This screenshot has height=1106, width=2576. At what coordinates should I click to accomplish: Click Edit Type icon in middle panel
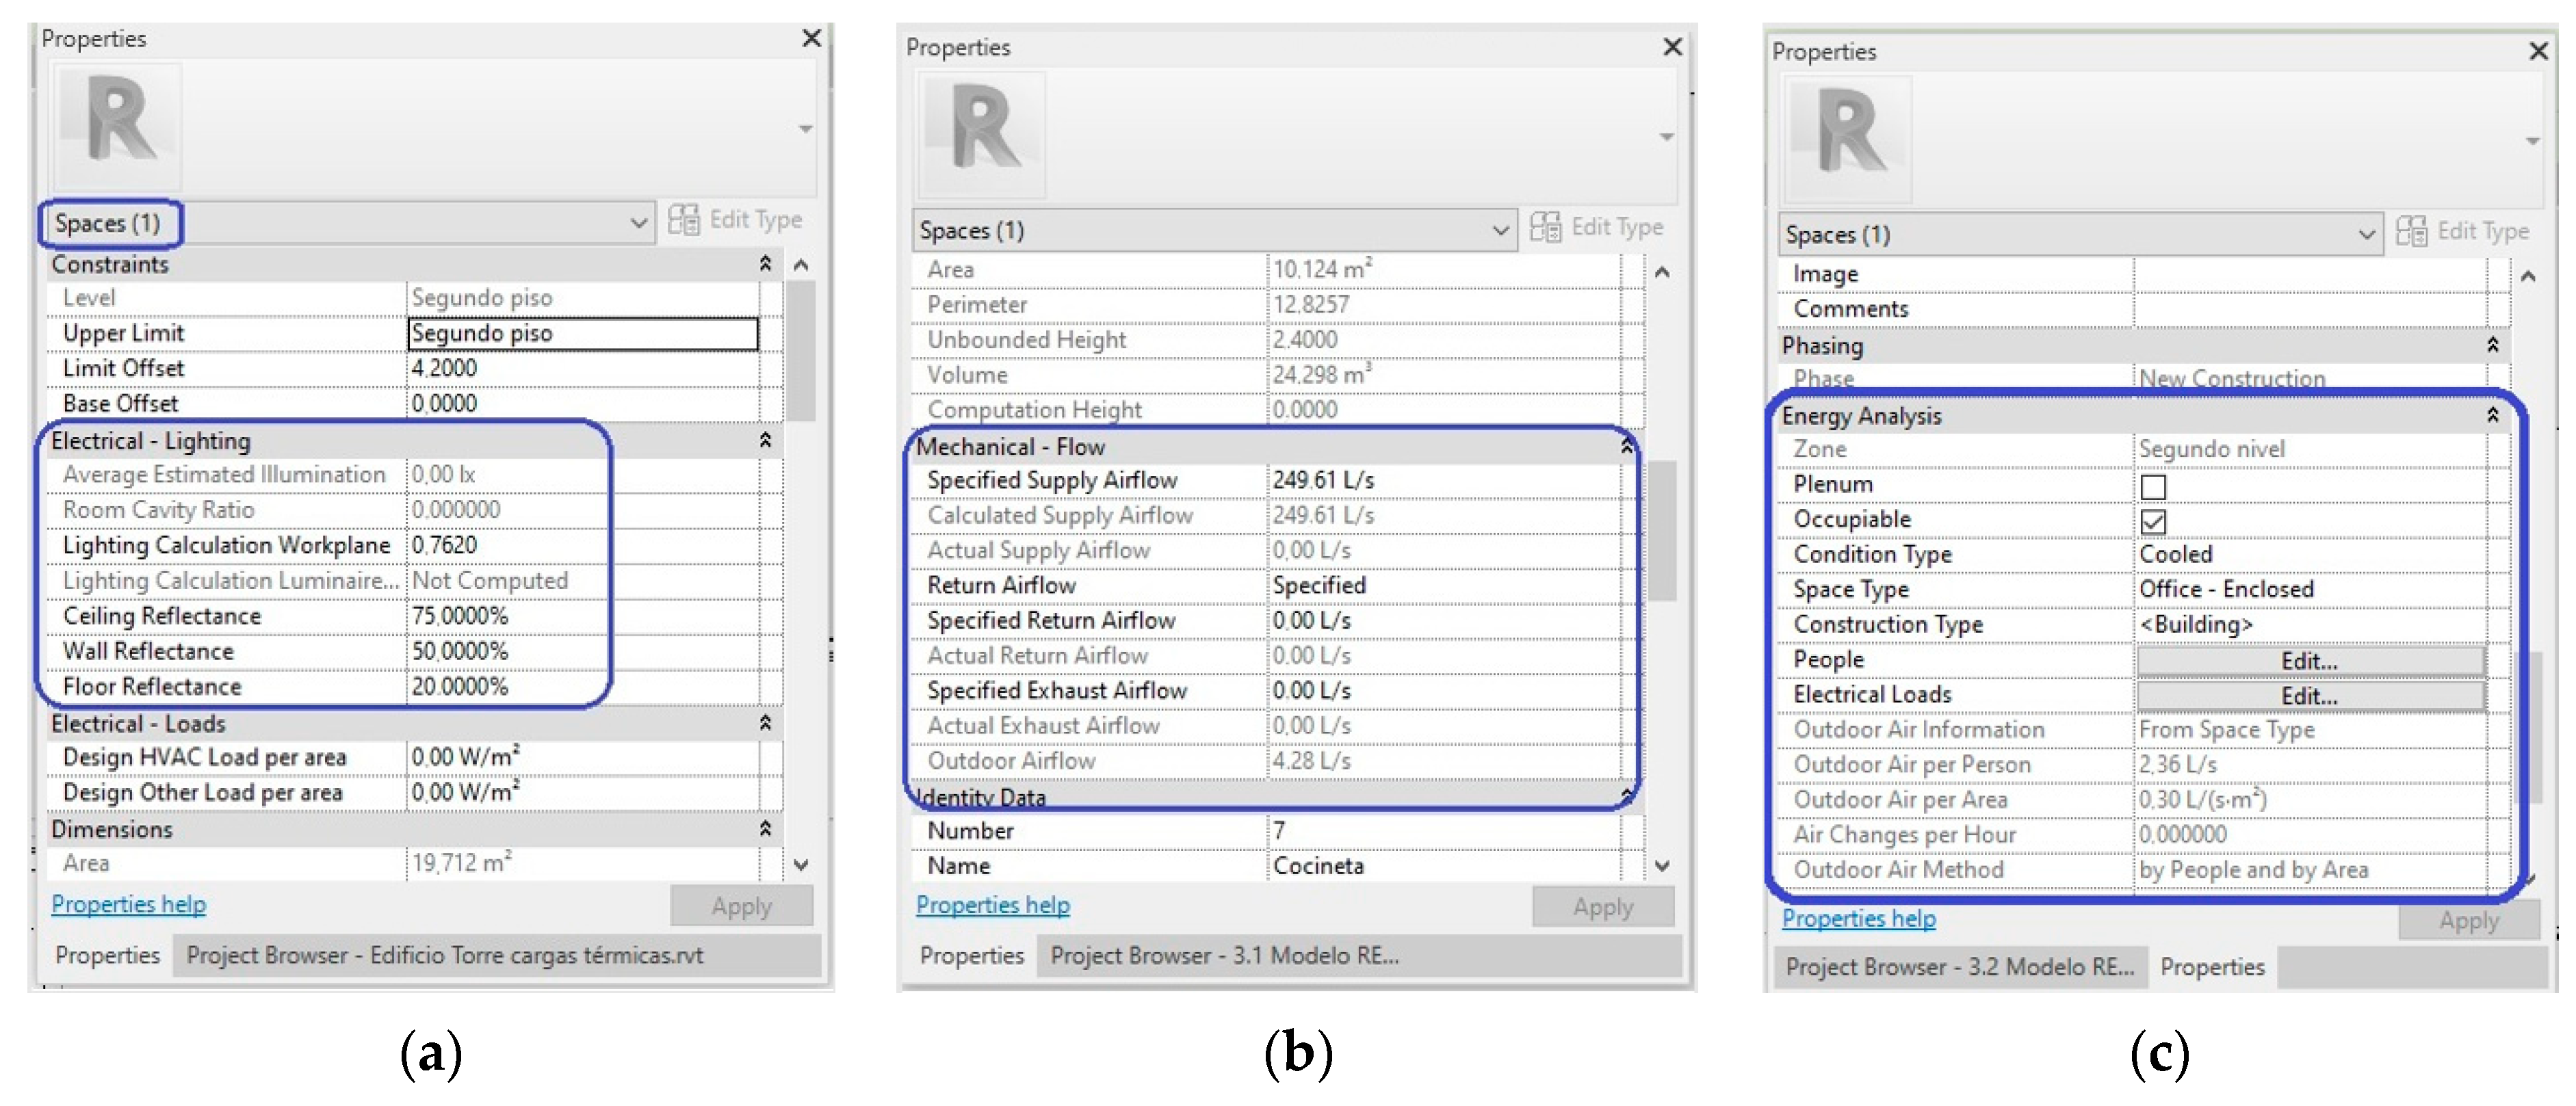(x=1545, y=227)
